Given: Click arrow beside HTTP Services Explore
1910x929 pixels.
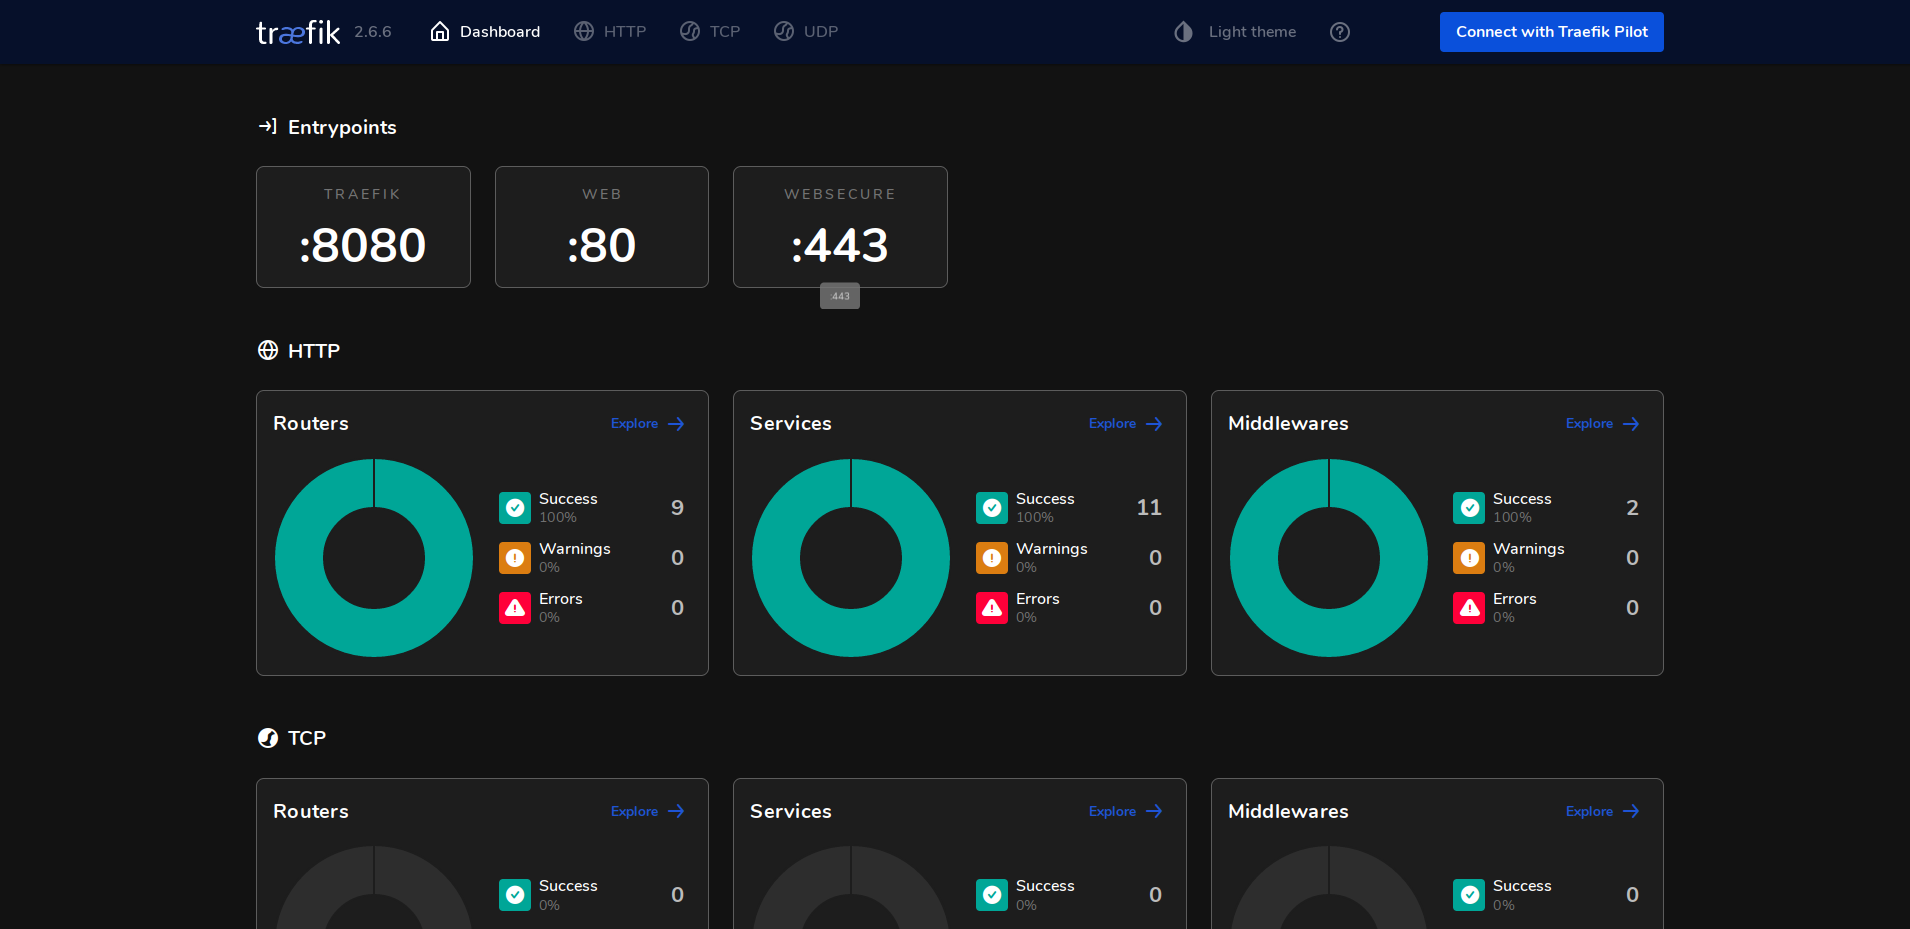Looking at the screenshot, I should pos(1154,424).
